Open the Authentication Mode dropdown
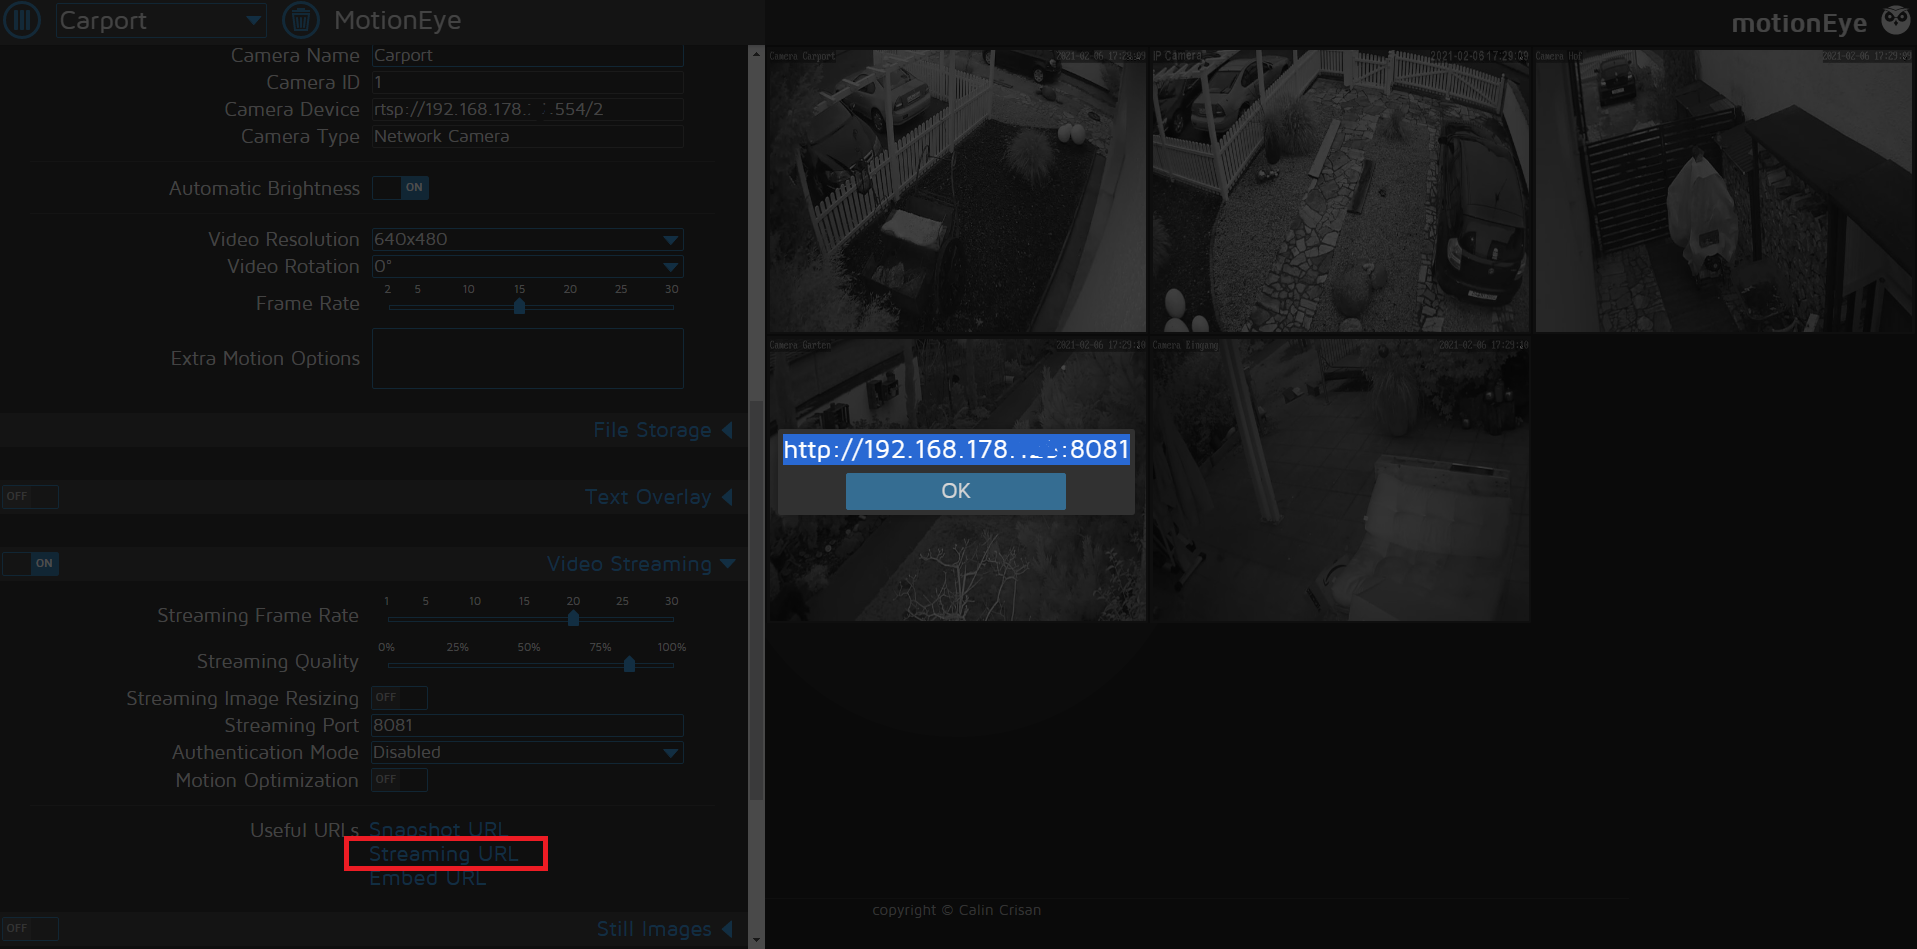The image size is (1917, 949). (x=528, y=753)
